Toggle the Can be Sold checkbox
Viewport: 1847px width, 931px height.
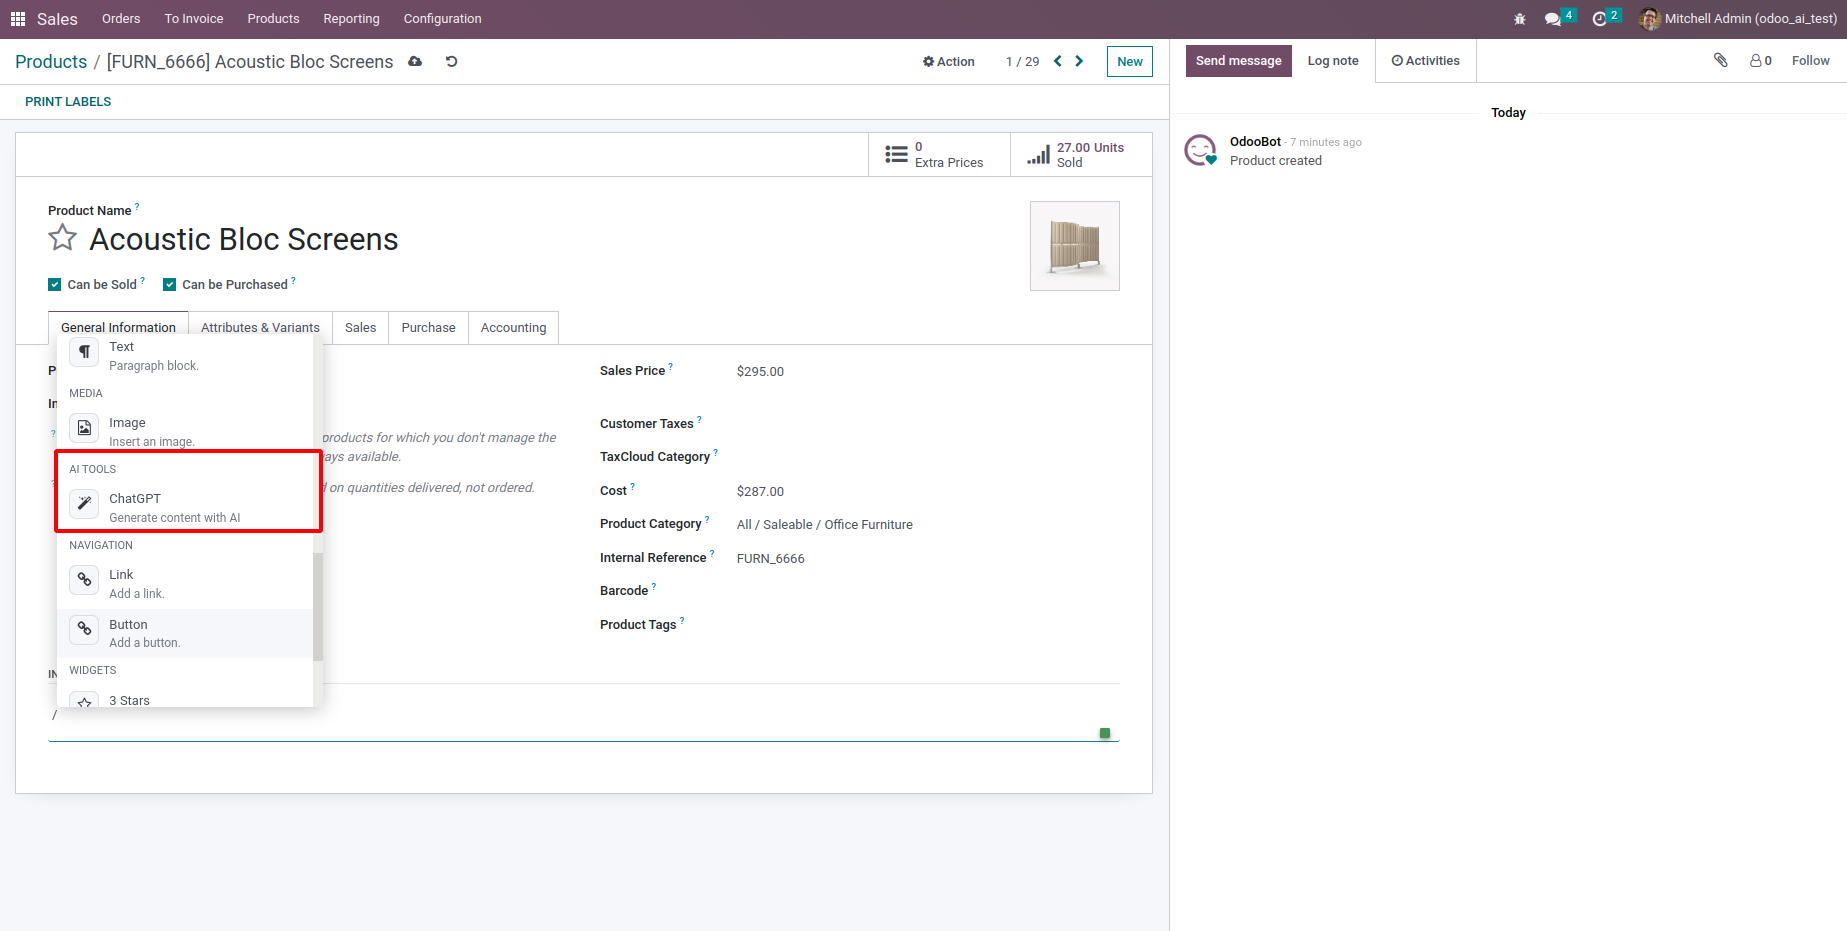pyautogui.click(x=55, y=285)
